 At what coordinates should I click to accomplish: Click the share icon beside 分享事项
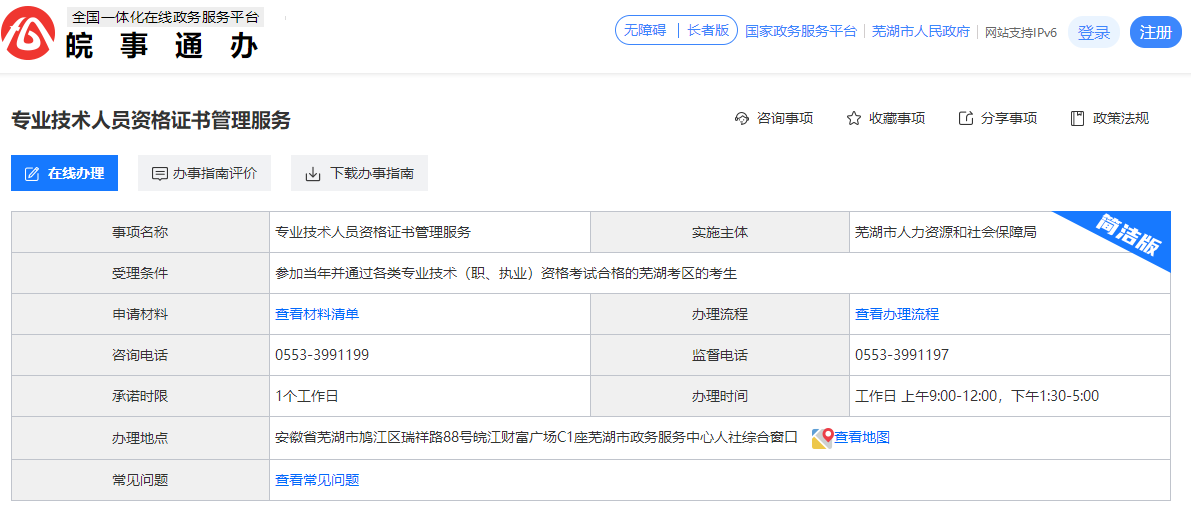965,118
